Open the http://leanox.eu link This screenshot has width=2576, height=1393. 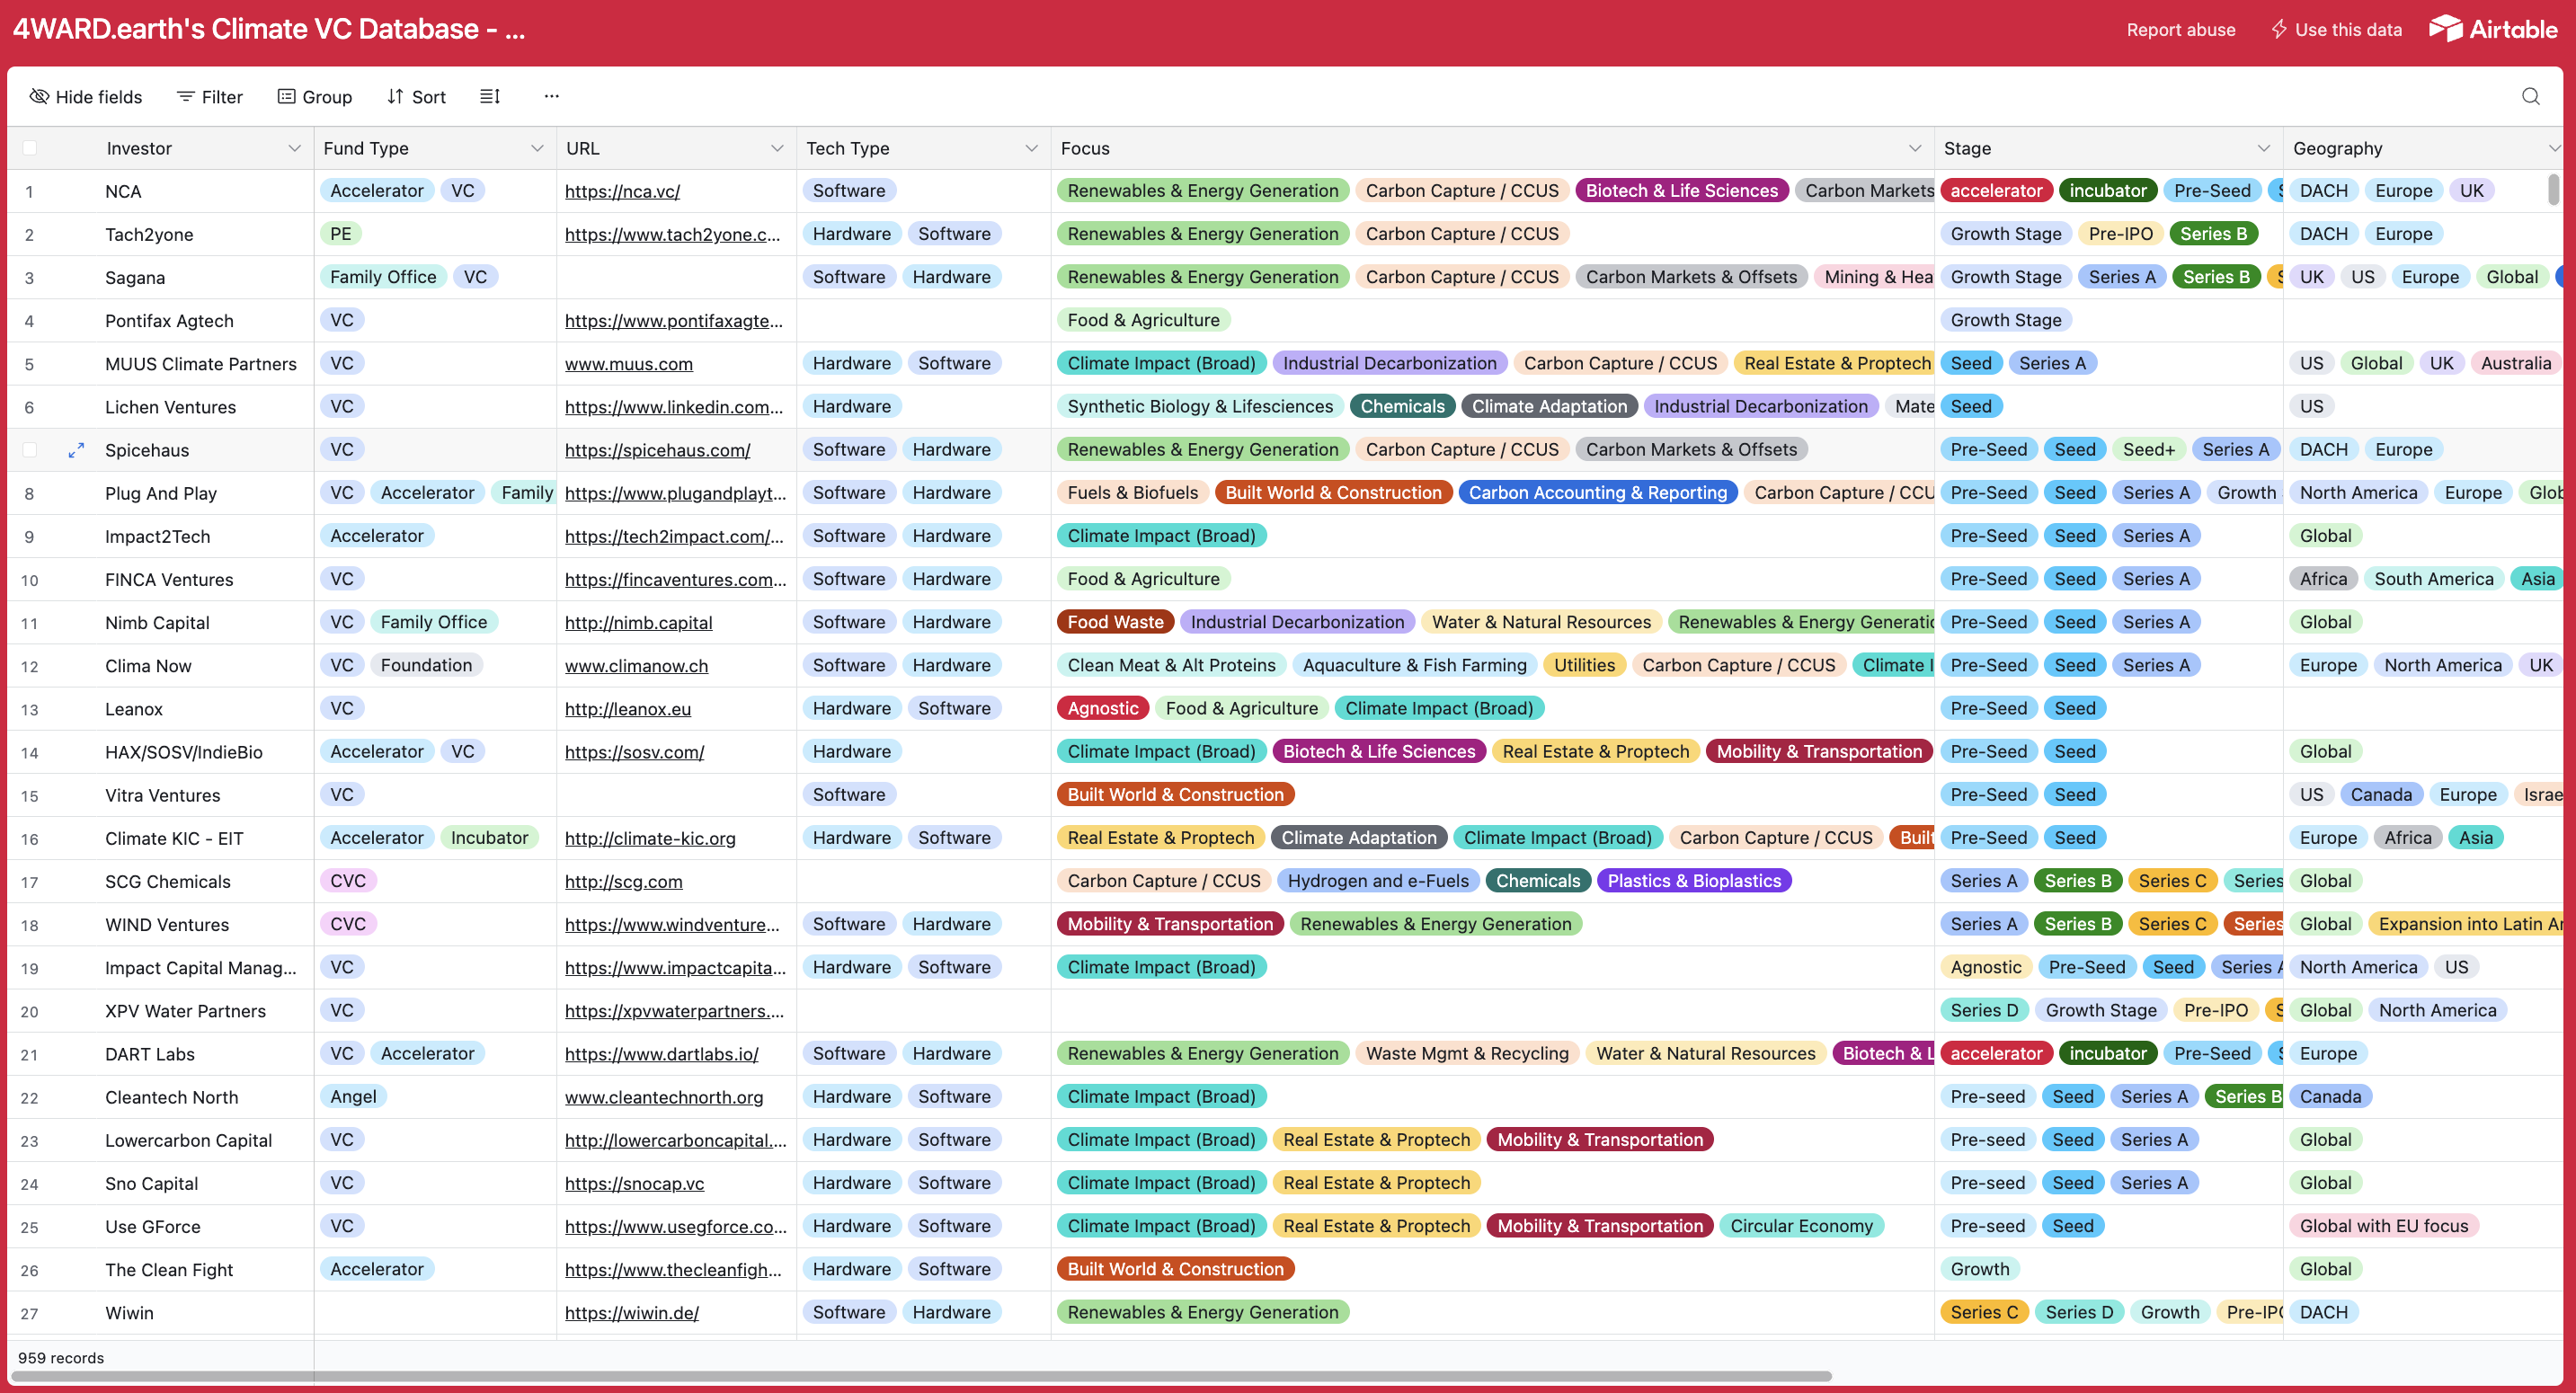coord(628,709)
